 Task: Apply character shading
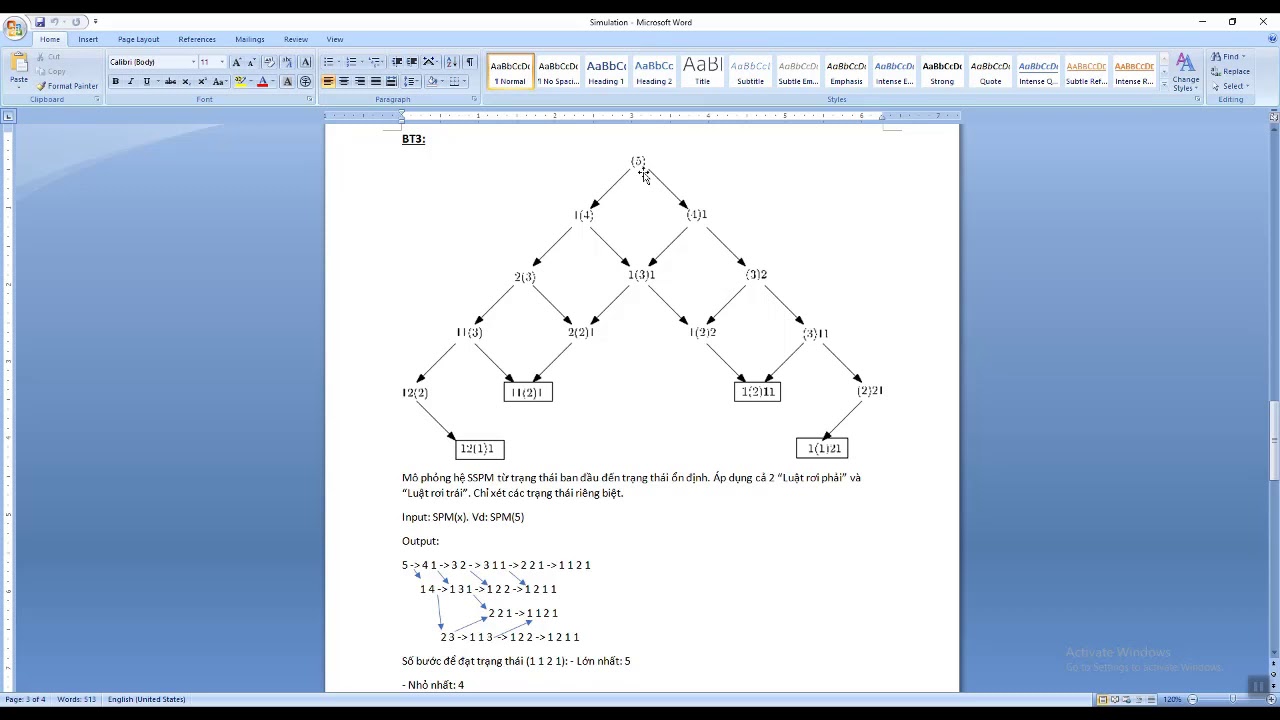click(288, 82)
